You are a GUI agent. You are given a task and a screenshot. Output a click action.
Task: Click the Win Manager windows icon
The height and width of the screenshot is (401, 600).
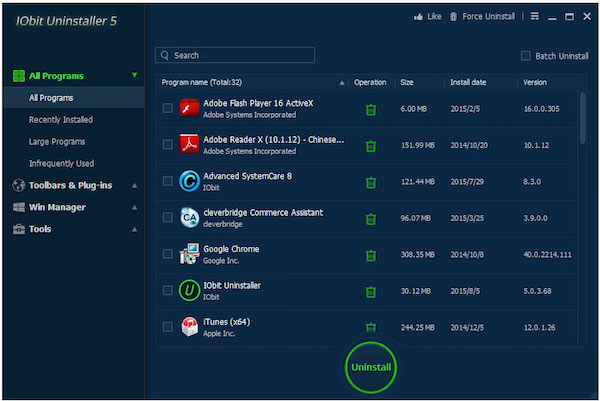[x=19, y=207]
